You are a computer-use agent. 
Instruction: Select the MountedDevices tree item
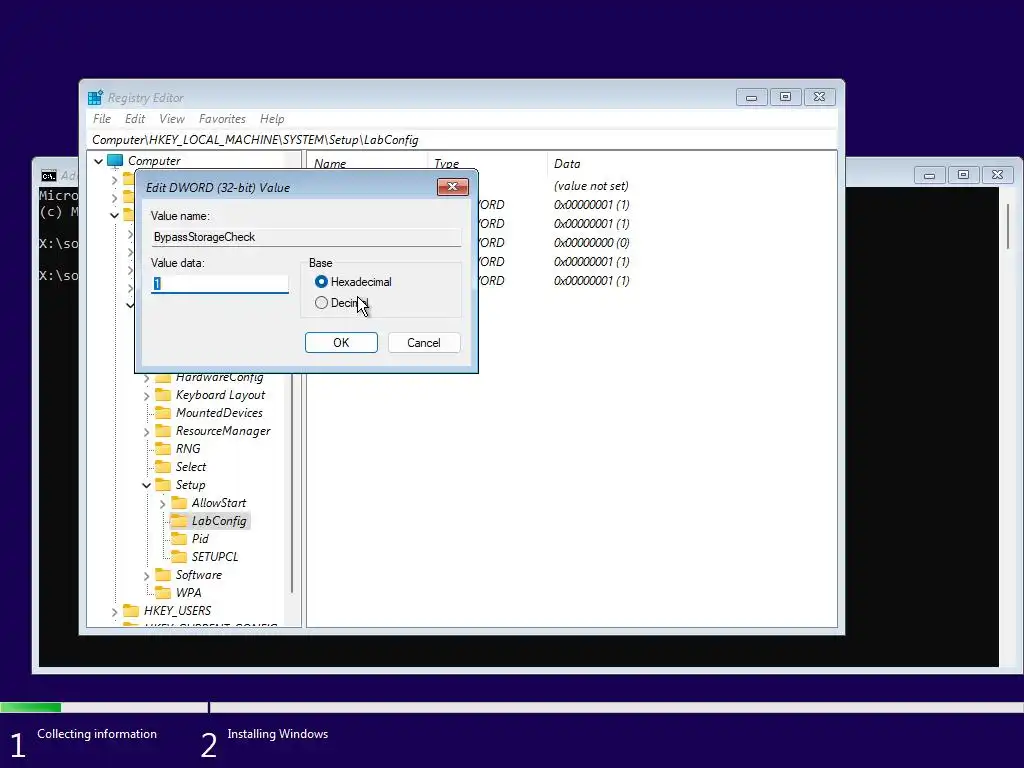(x=219, y=413)
